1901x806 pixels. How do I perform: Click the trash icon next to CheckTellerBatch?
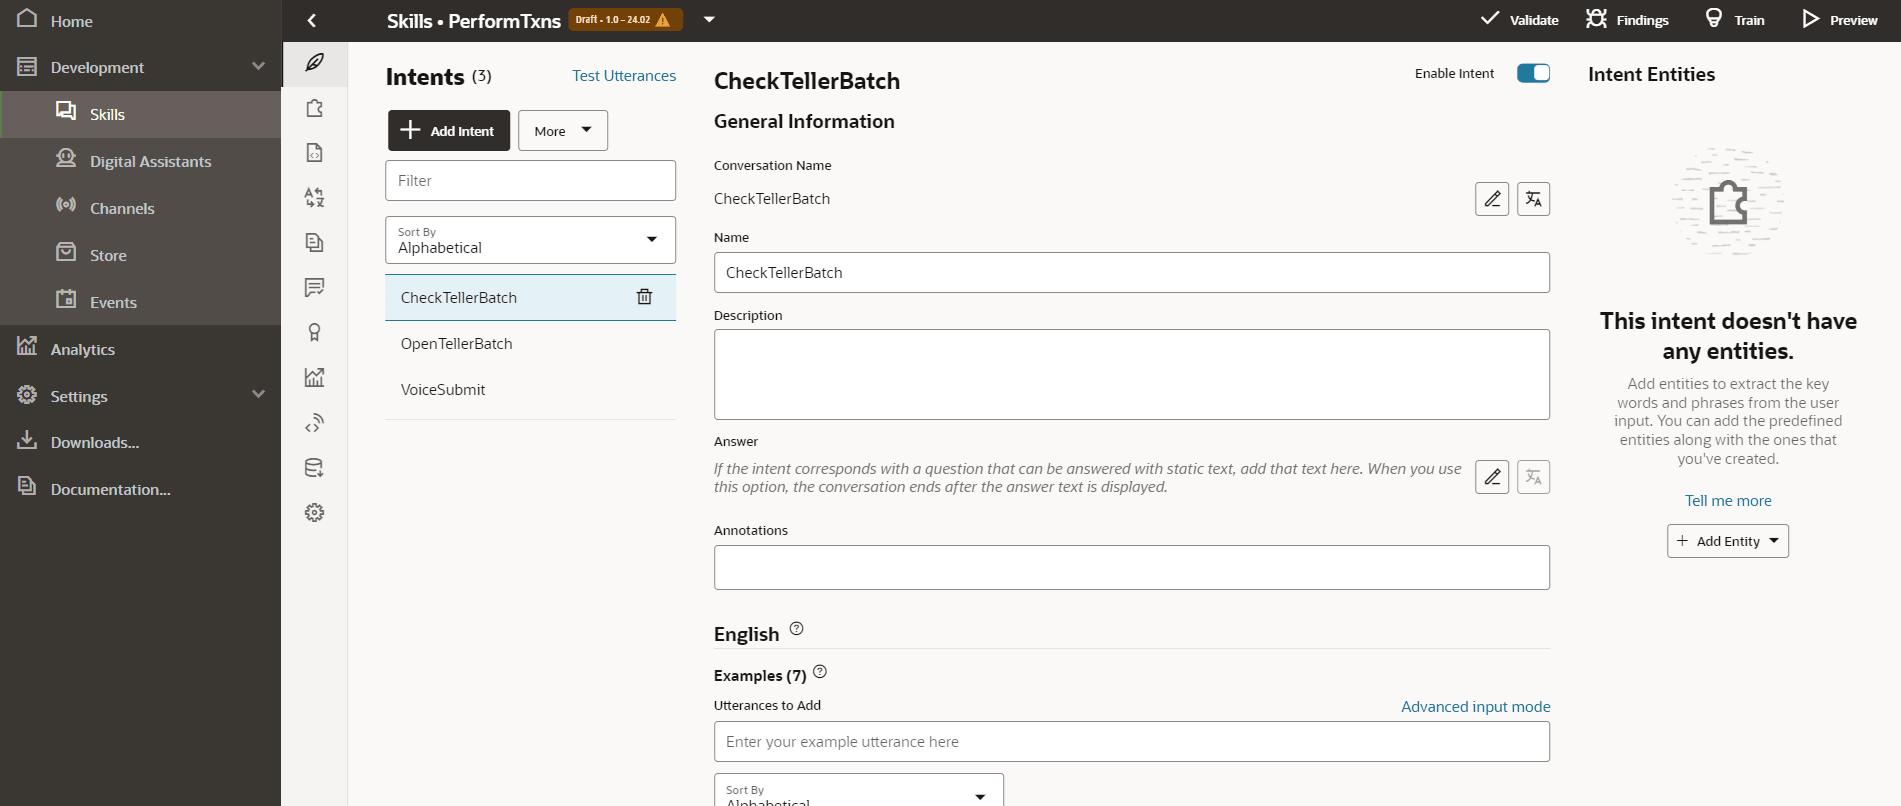pos(644,297)
